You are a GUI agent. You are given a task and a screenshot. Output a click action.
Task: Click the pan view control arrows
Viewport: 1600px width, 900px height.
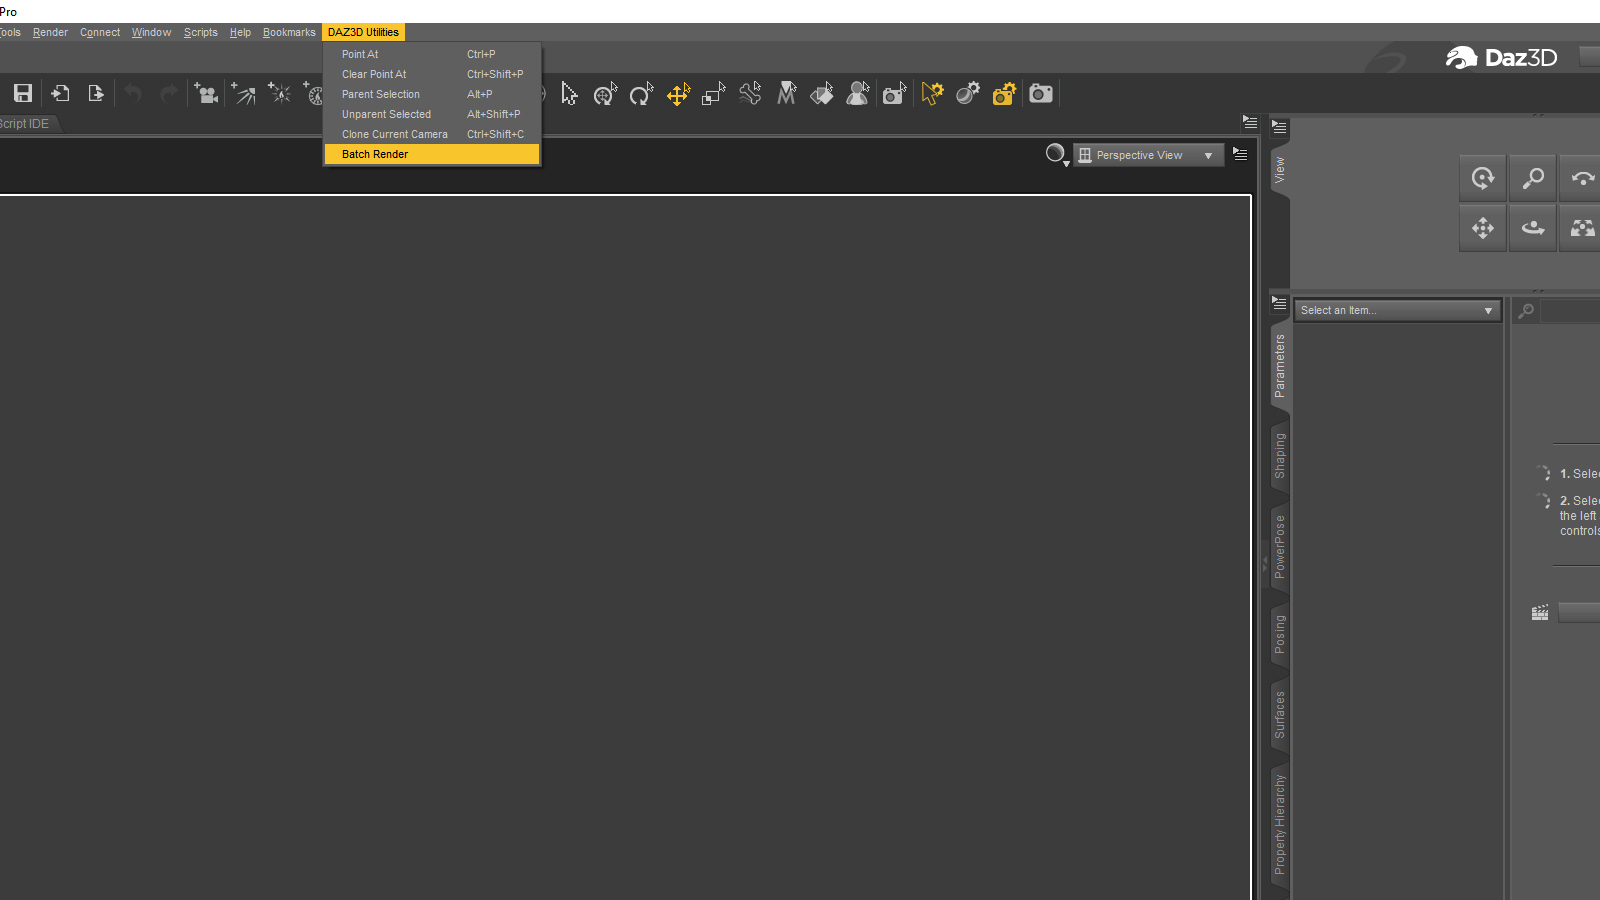1483,228
